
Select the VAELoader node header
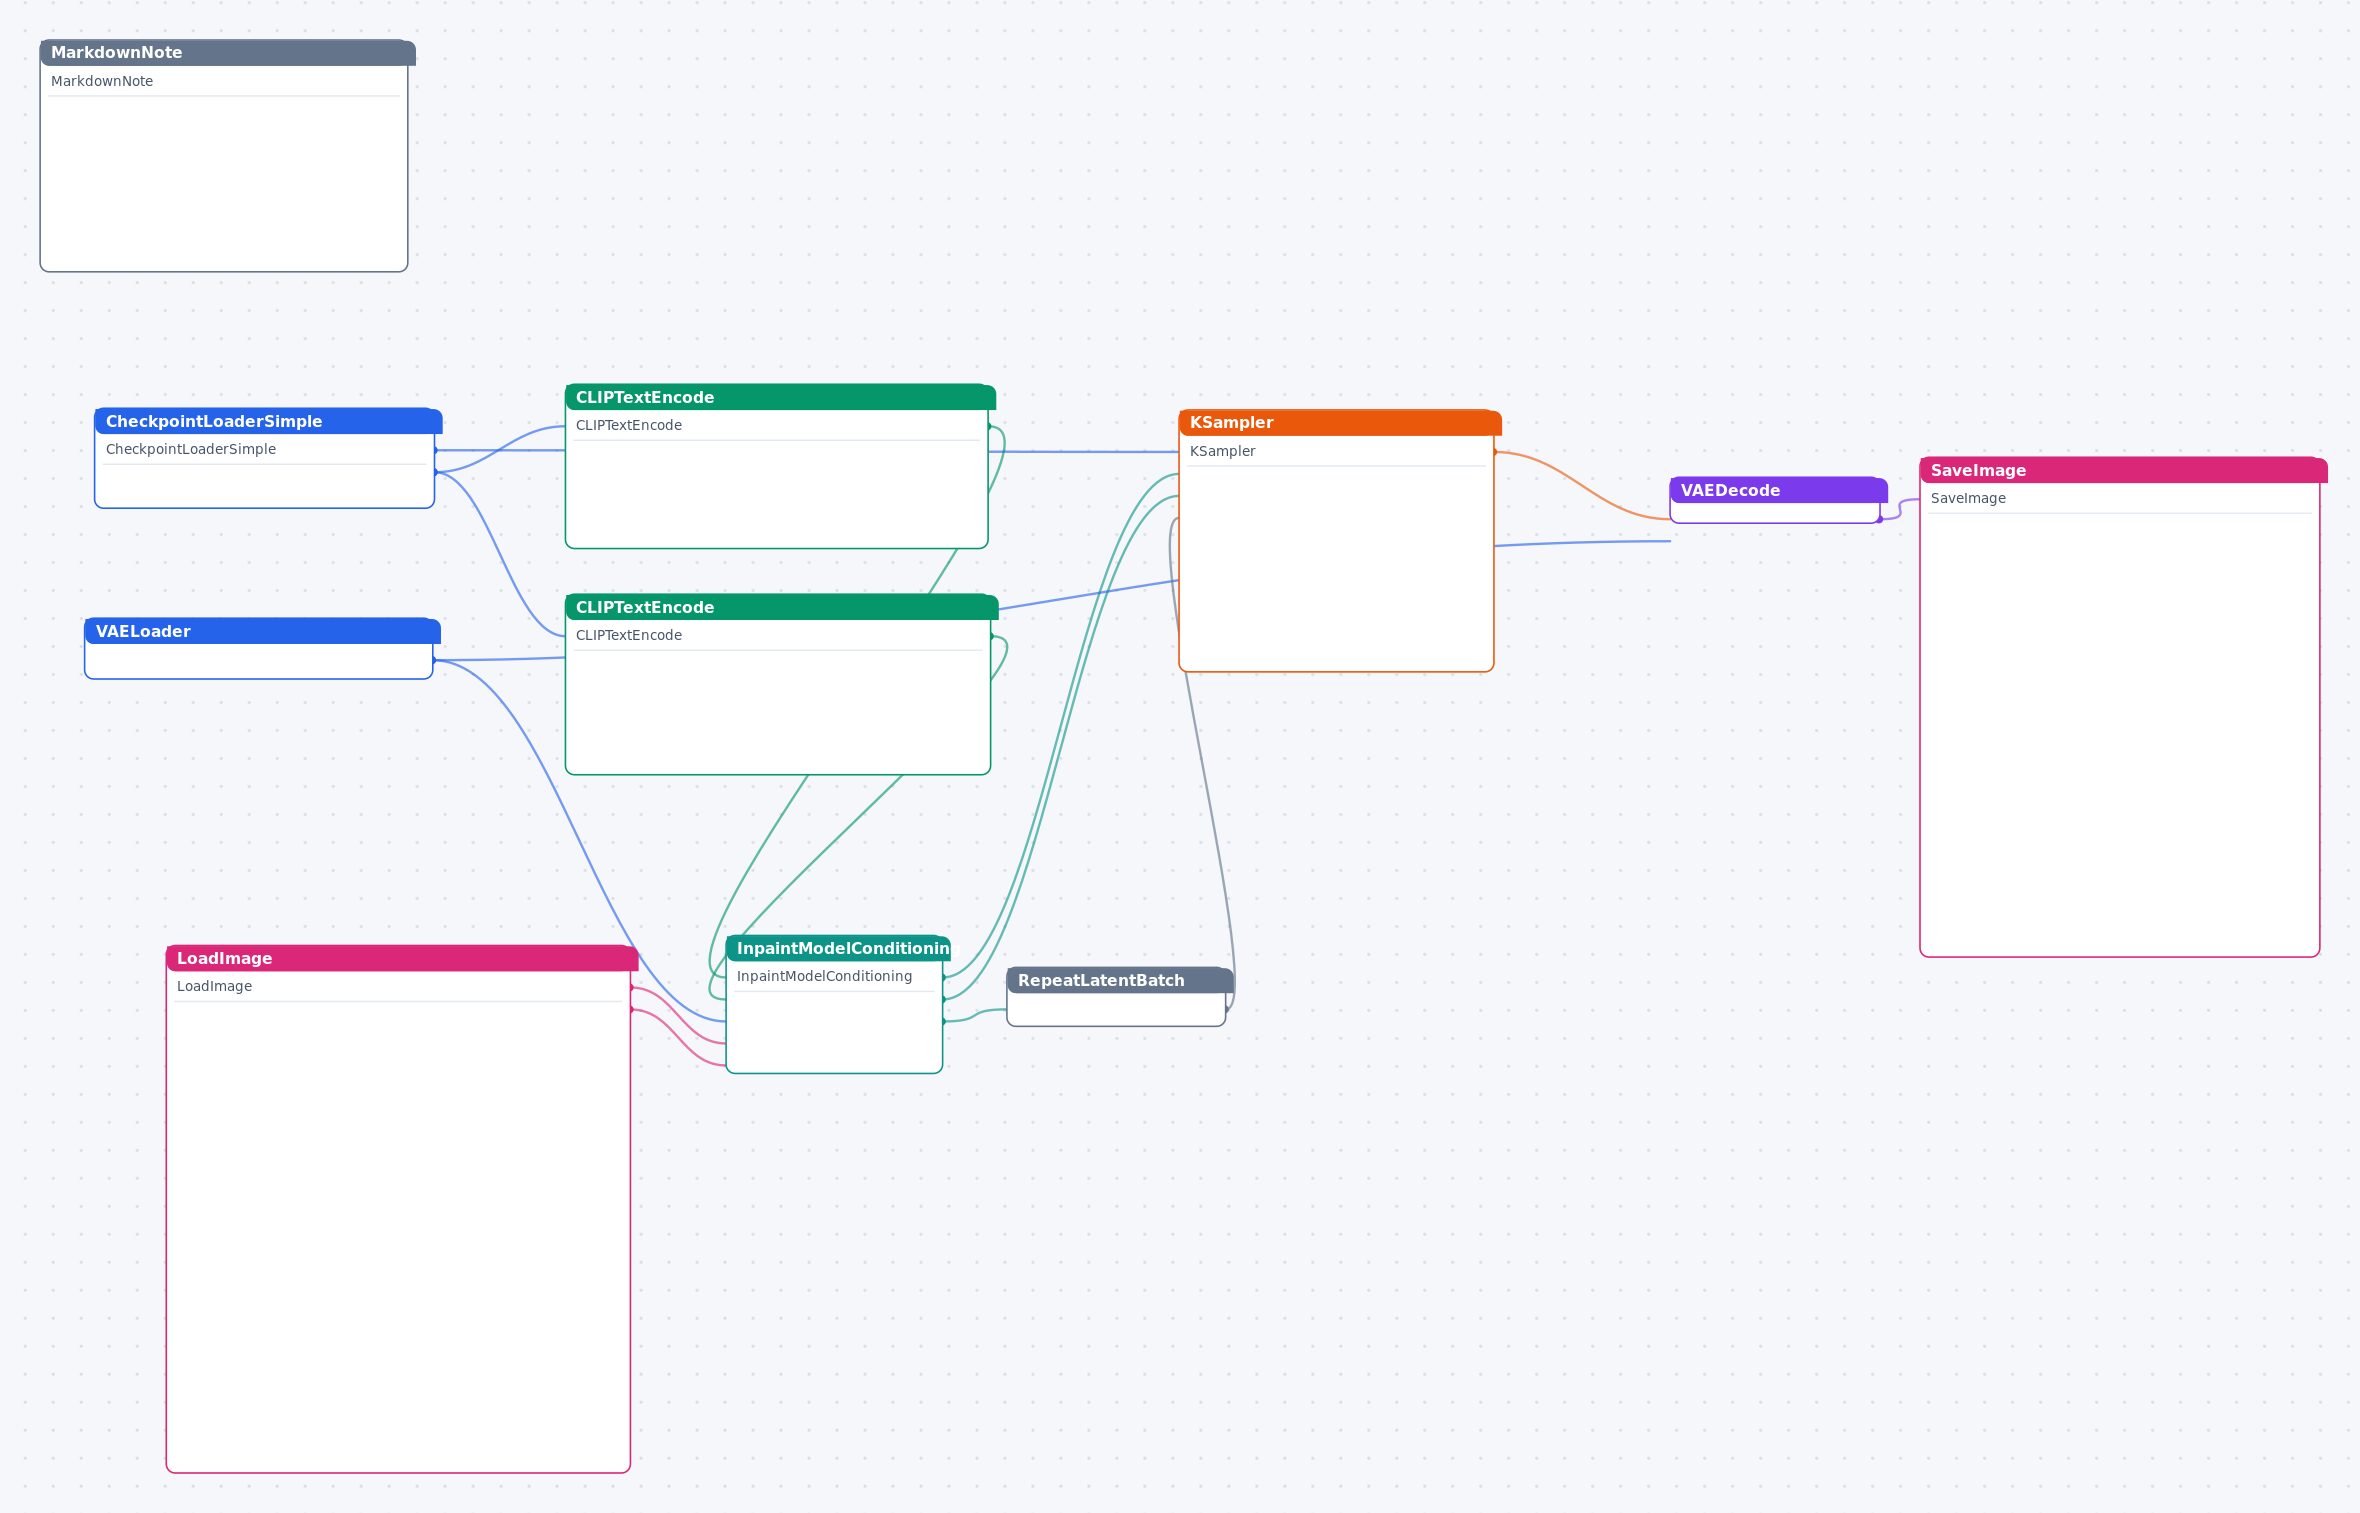pos(262,631)
